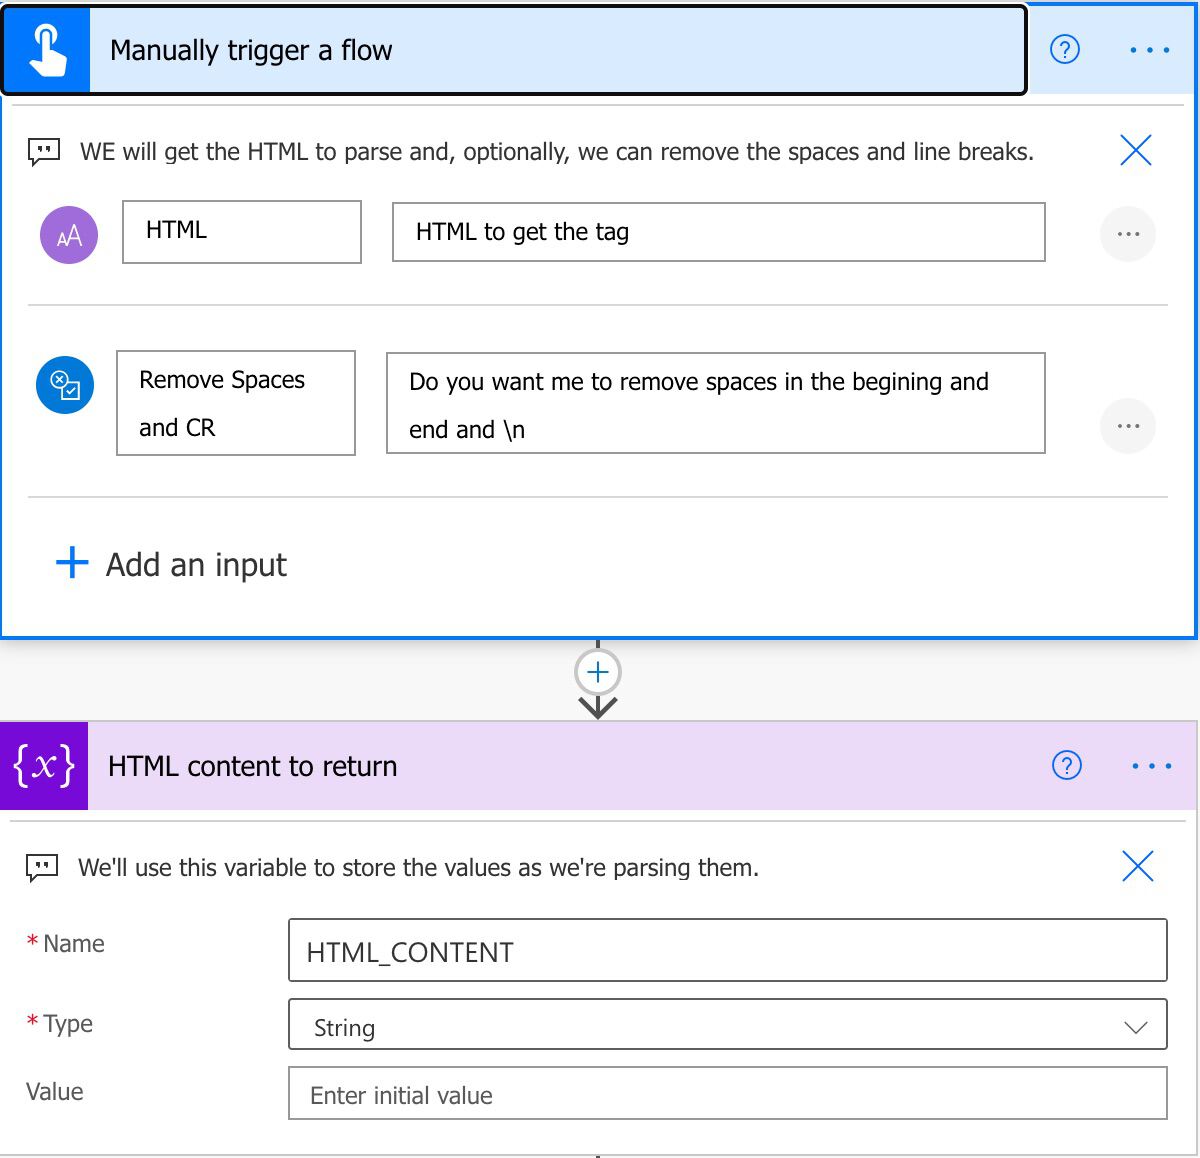This screenshot has height=1158, width=1200.
Task: Dismiss the variable description note
Action: (x=1137, y=867)
